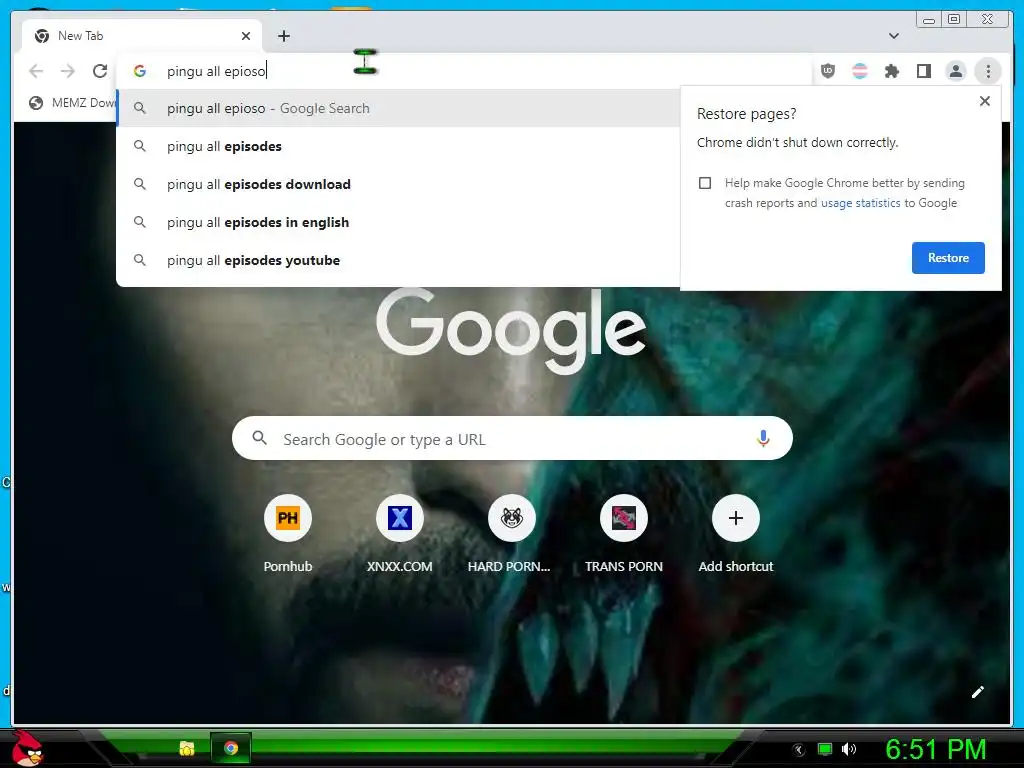Click inside the address bar text

pyautogui.click(x=216, y=71)
